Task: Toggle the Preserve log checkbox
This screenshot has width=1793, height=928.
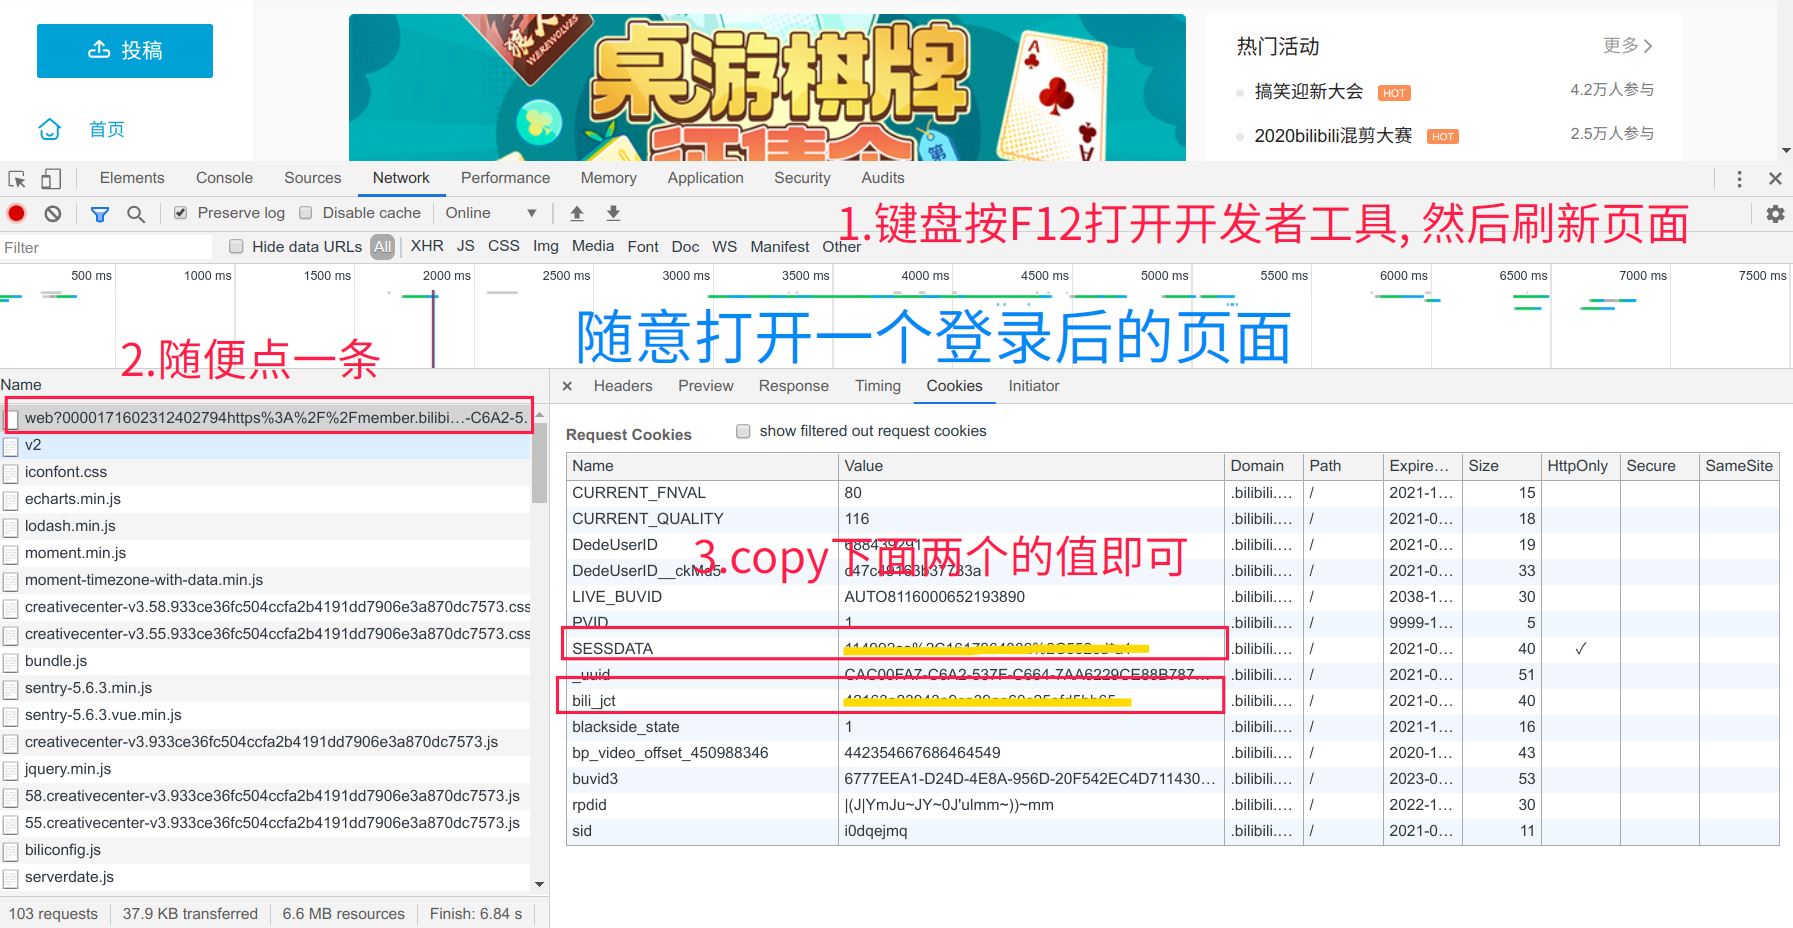Action: [181, 212]
